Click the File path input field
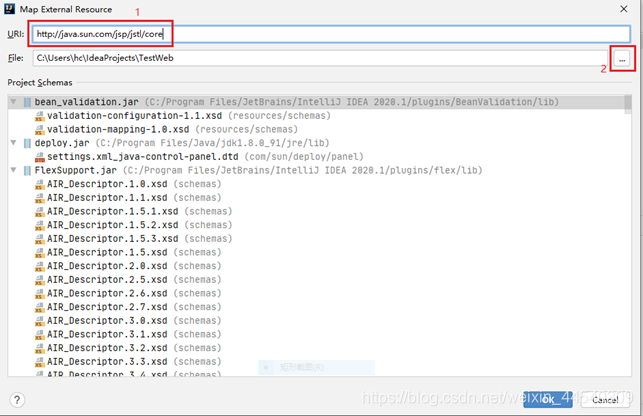 [x=320, y=58]
